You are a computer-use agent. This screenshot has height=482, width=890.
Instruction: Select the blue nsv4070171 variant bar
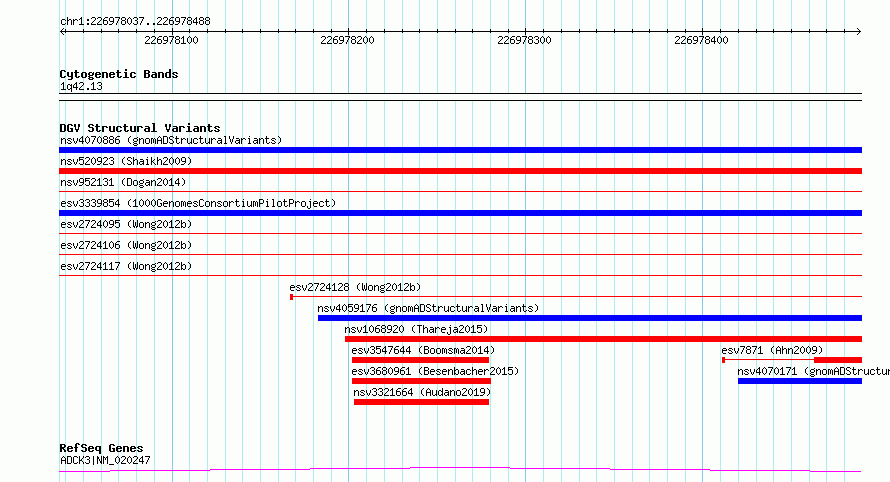coord(800,381)
